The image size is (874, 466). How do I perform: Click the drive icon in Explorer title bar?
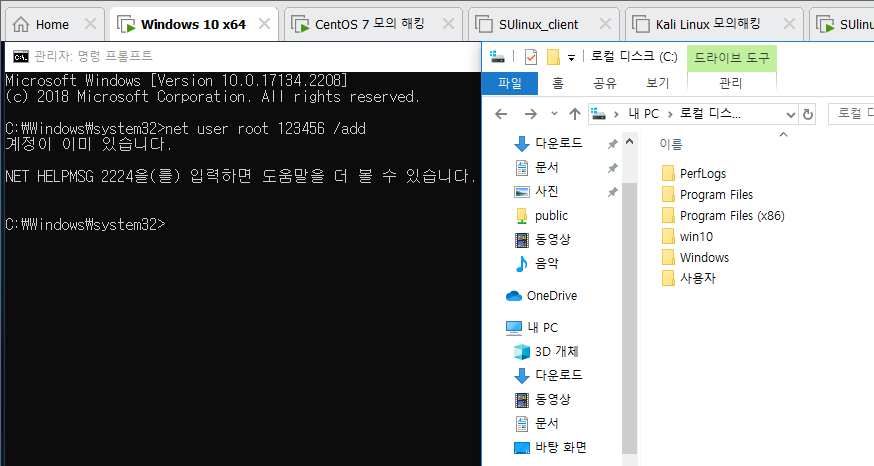point(497,56)
